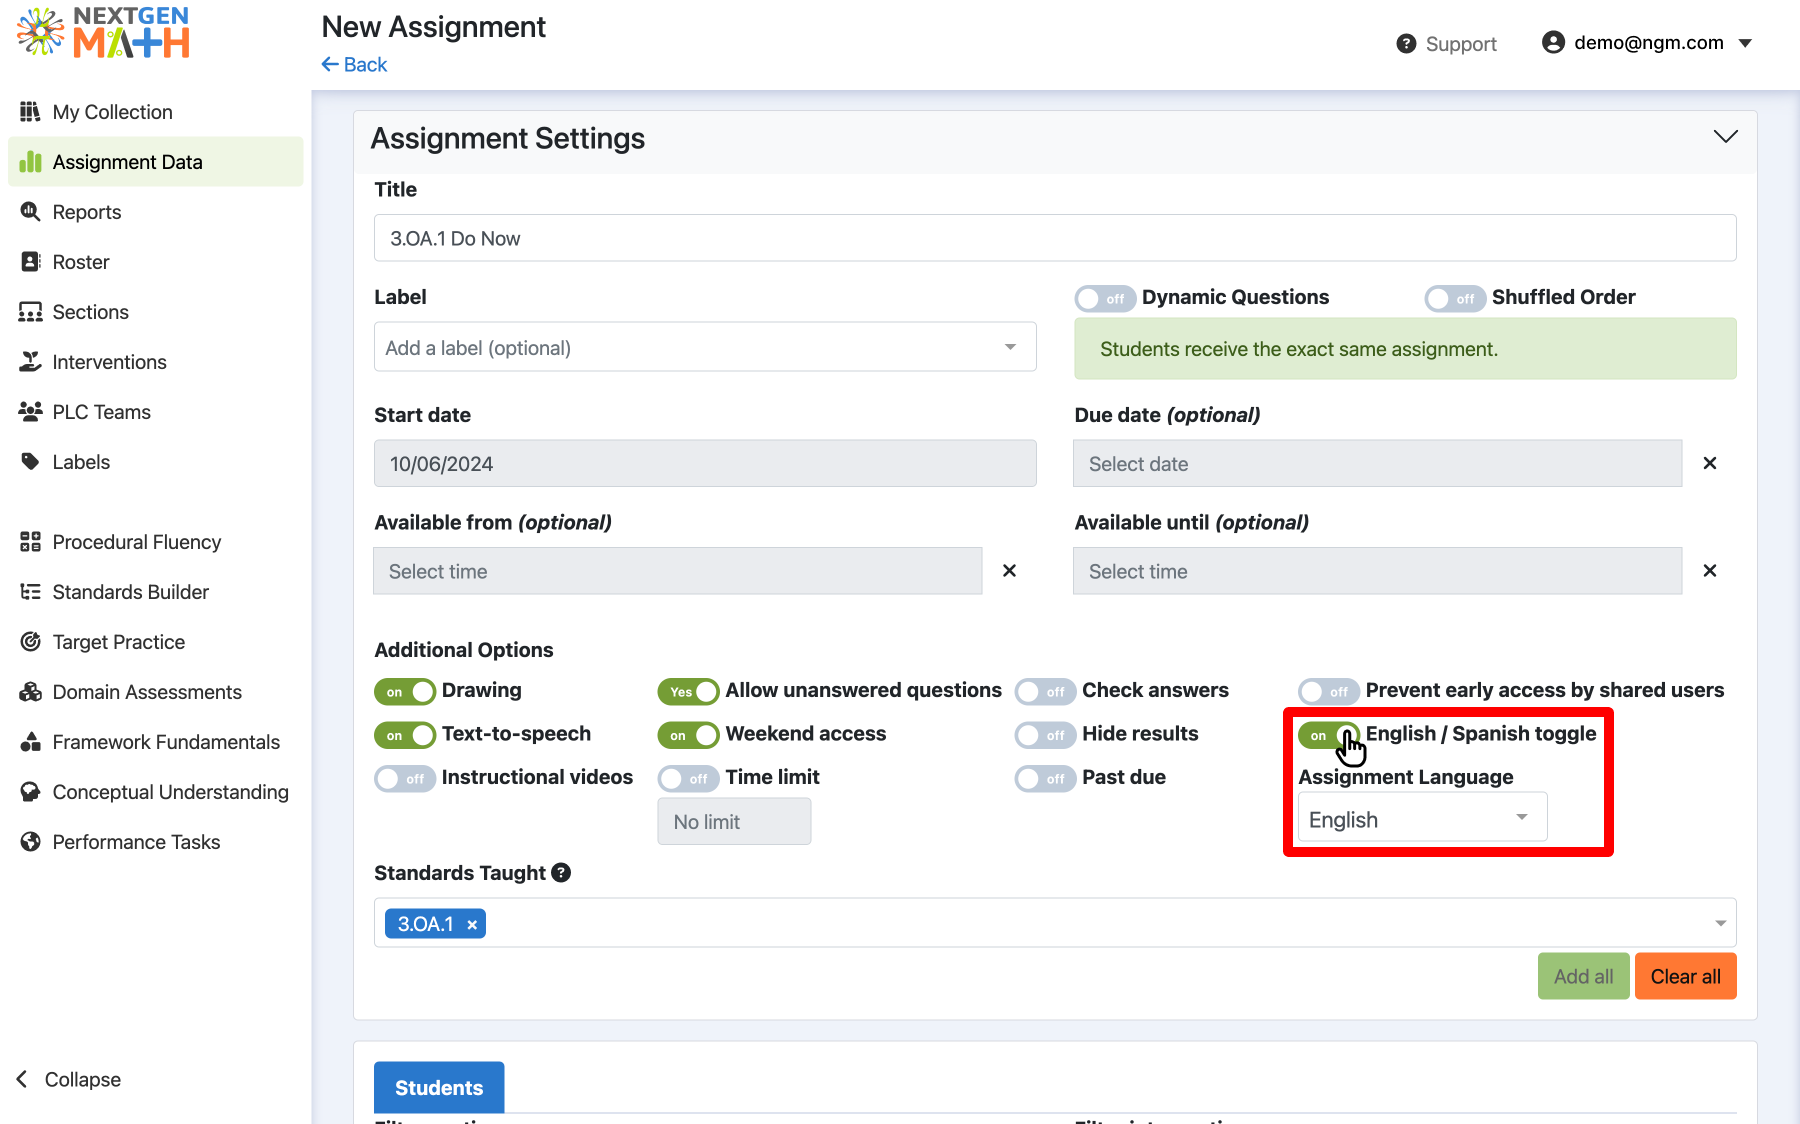Turn off the Drawing toggle
Image resolution: width=1800 pixels, height=1124 pixels.
tap(404, 691)
